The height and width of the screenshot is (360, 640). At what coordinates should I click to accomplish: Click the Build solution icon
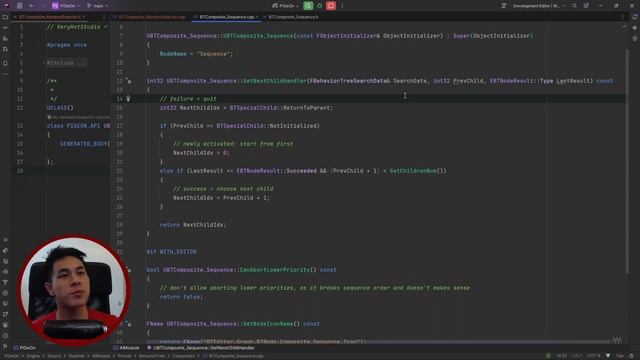504,6
